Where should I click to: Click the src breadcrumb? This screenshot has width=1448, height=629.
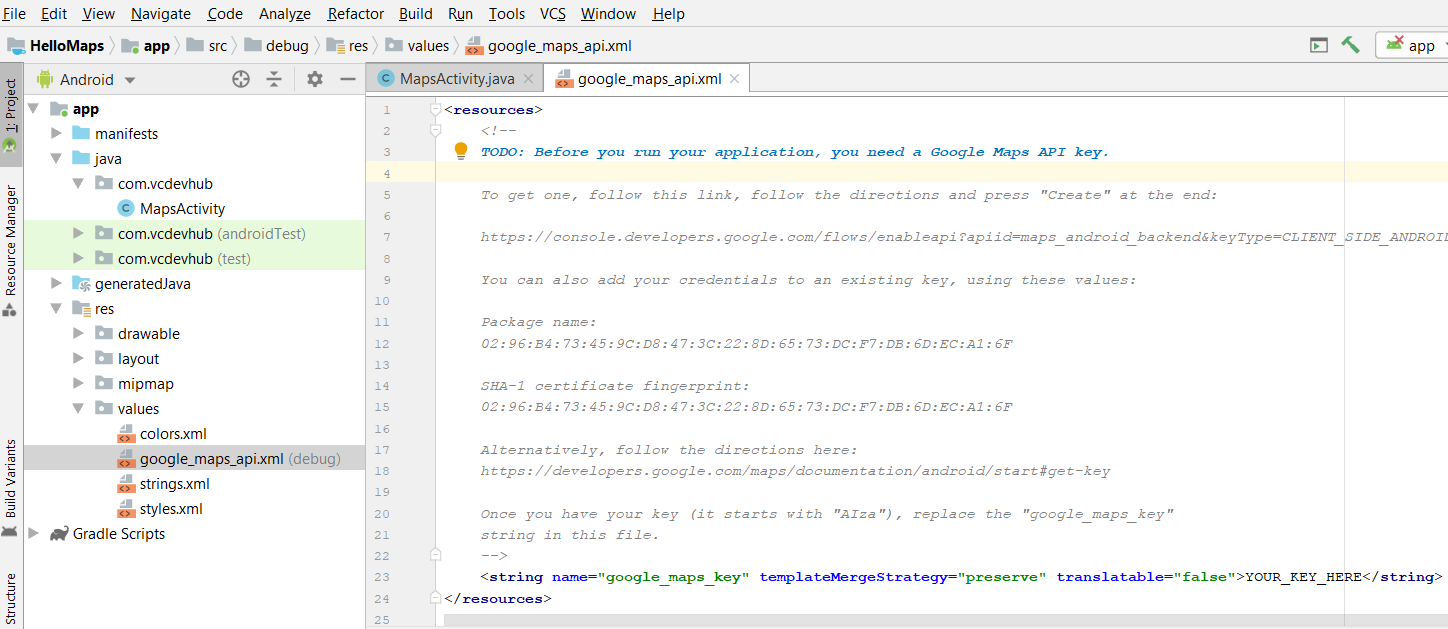[x=208, y=46]
